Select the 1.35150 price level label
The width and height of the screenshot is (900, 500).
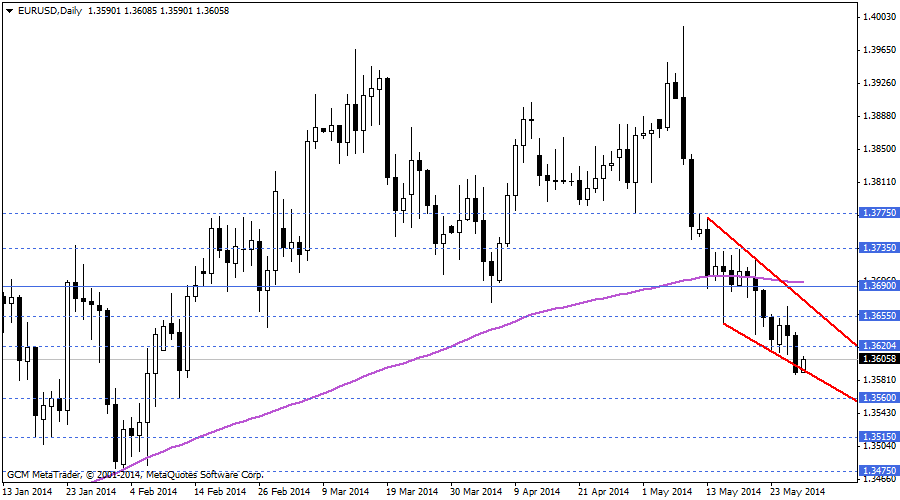click(879, 437)
